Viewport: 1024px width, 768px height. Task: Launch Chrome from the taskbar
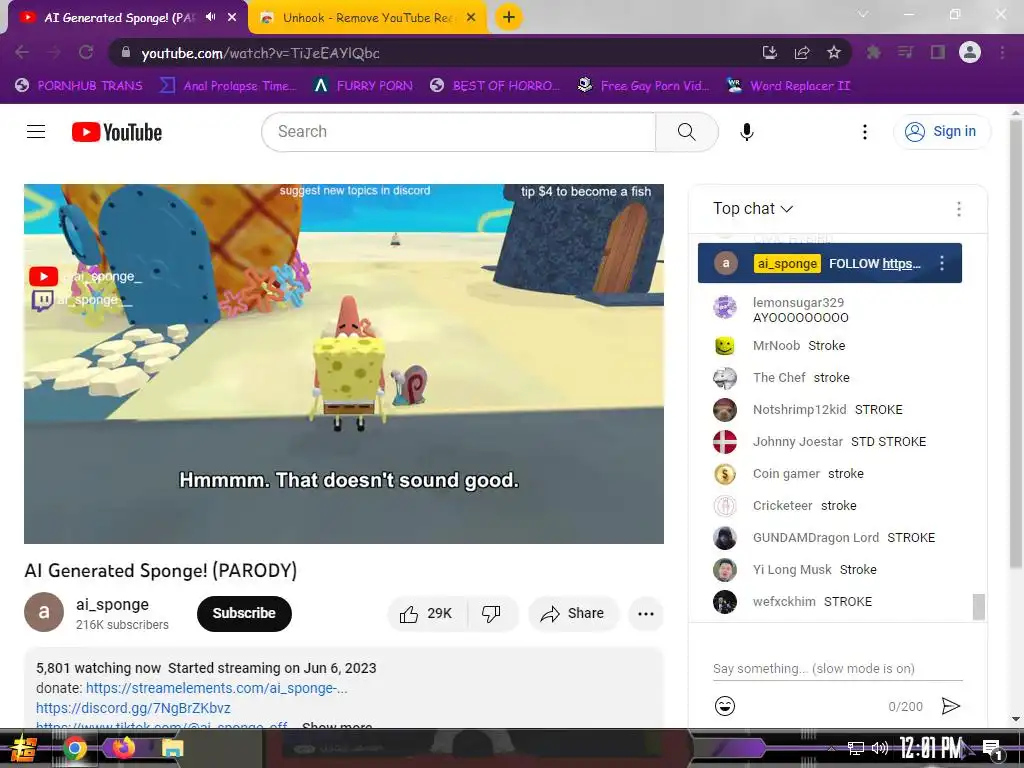[x=74, y=748]
